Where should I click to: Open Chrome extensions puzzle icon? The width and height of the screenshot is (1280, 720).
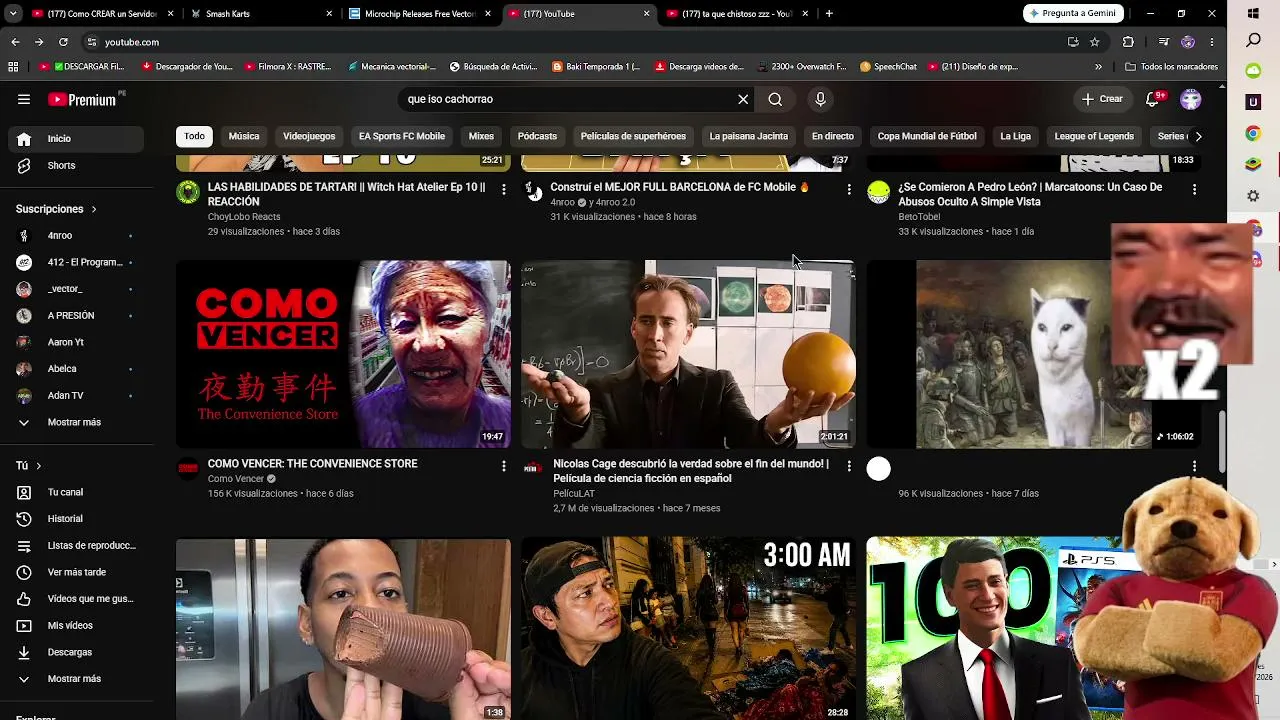pyautogui.click(x=1128, y=42)
